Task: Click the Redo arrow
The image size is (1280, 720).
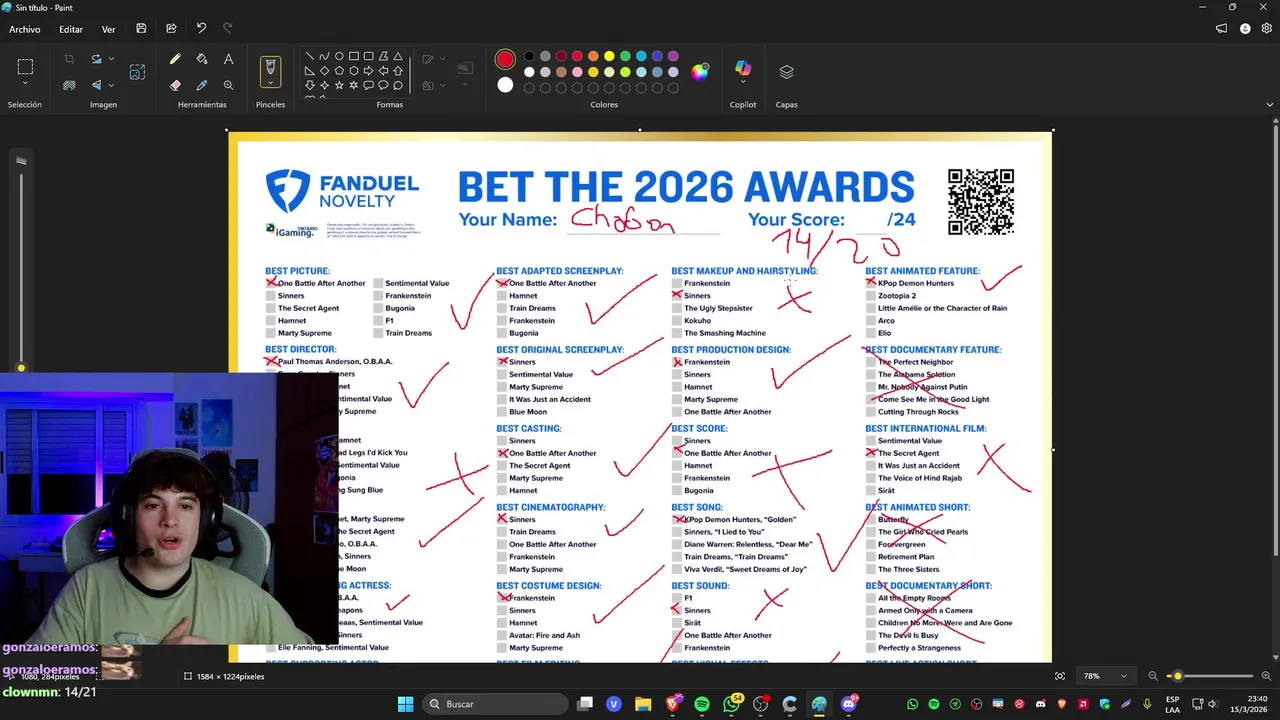Action: 227,29
